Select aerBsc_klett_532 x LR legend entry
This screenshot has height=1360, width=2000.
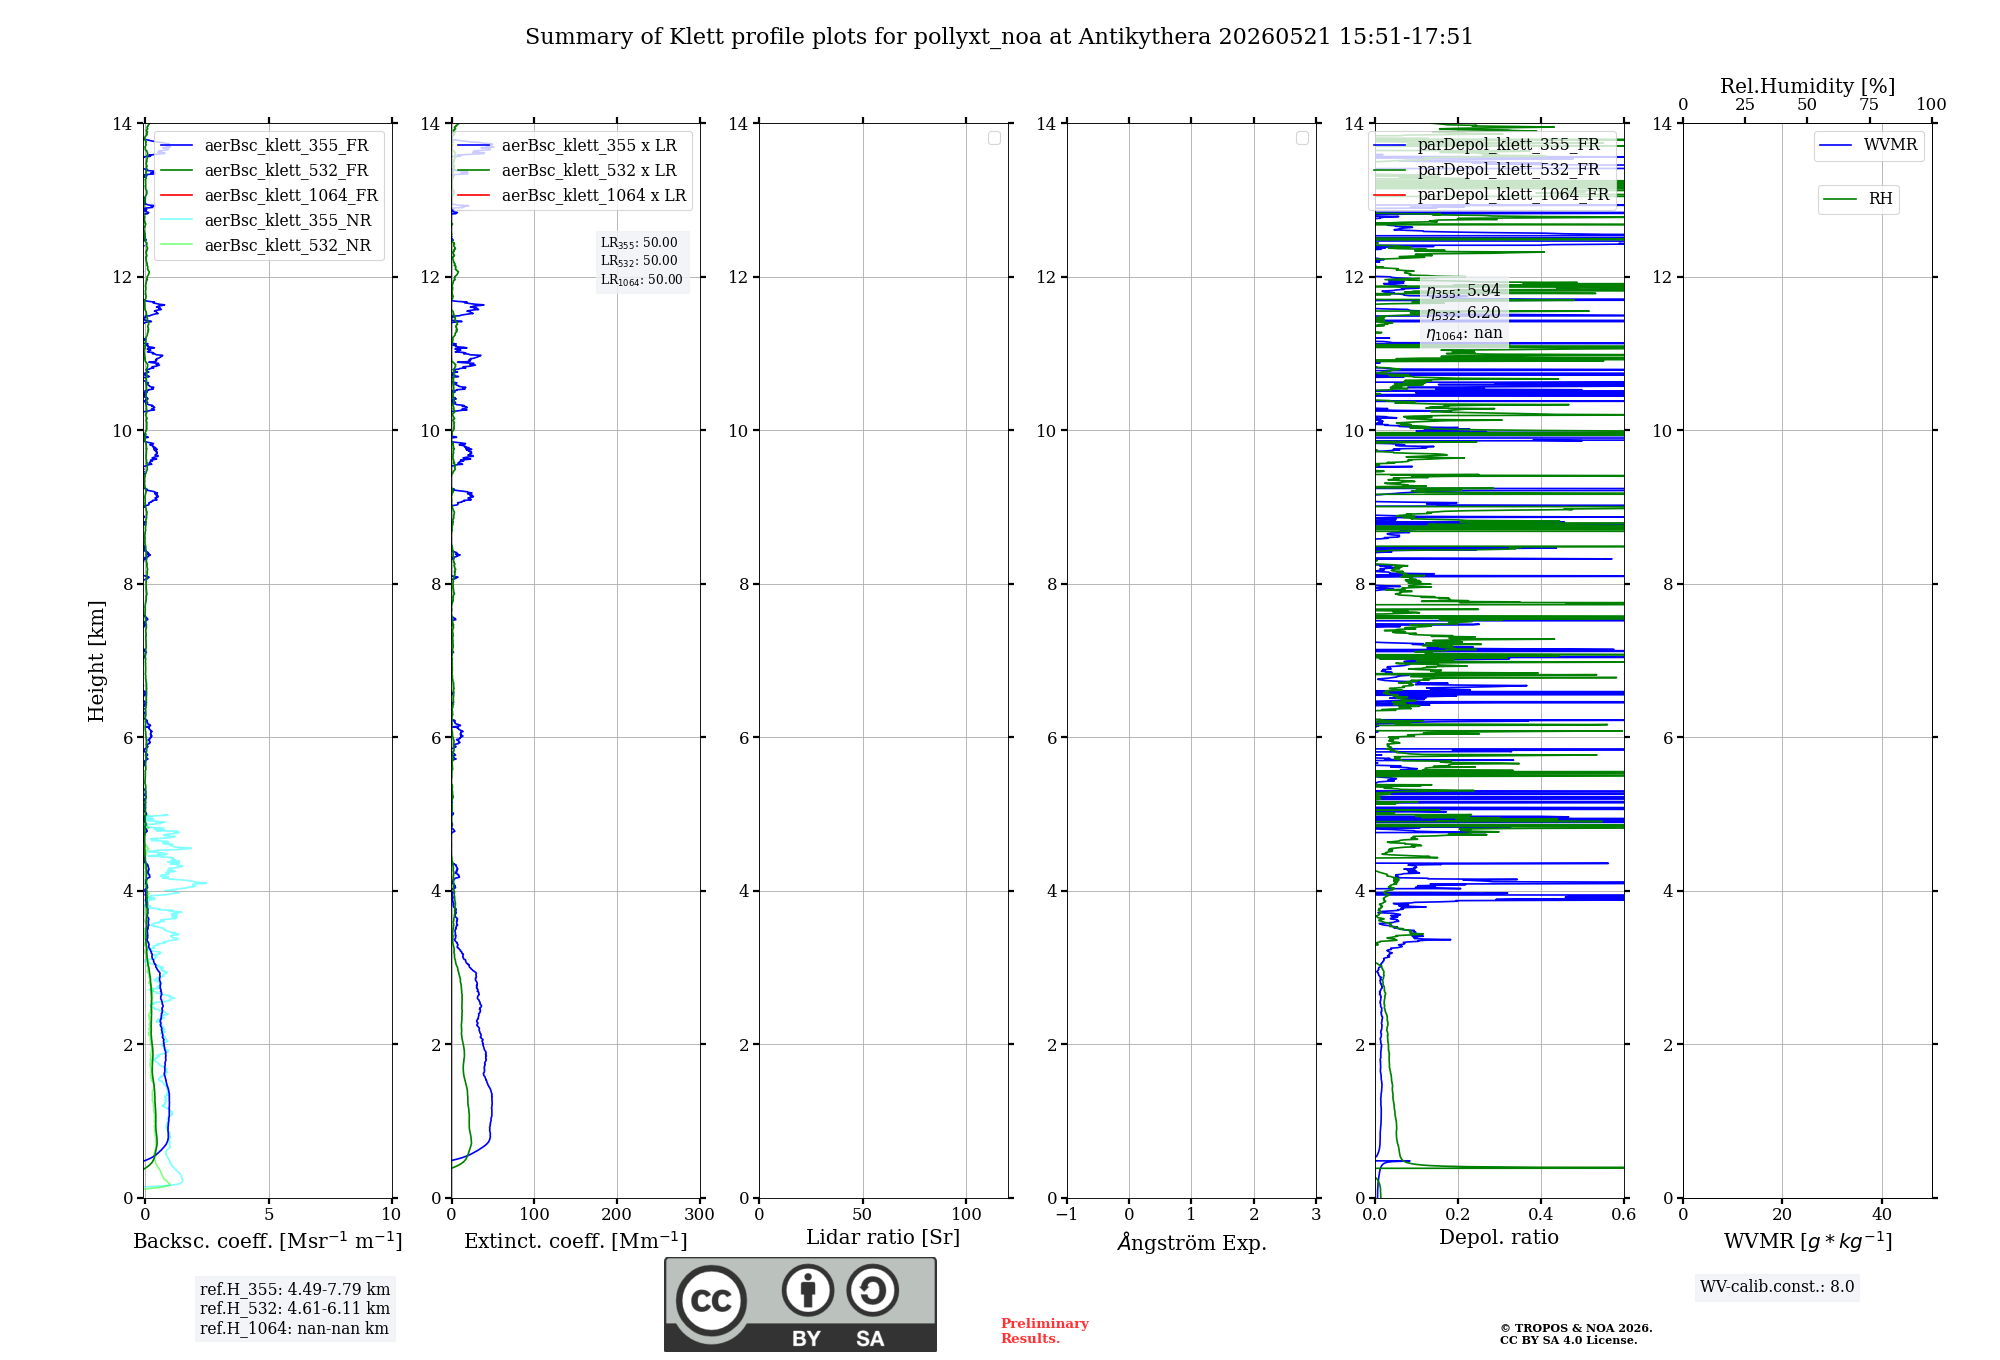coord(568,170)
